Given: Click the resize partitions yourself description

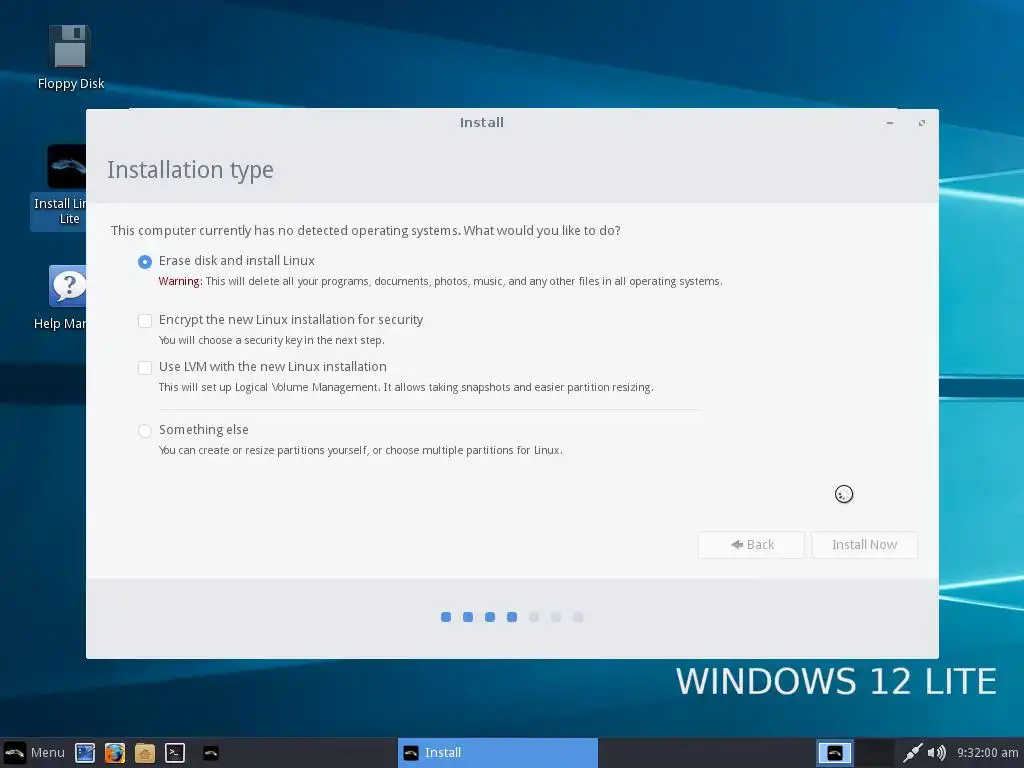Looking at the screenshot, I should [360, 450].
